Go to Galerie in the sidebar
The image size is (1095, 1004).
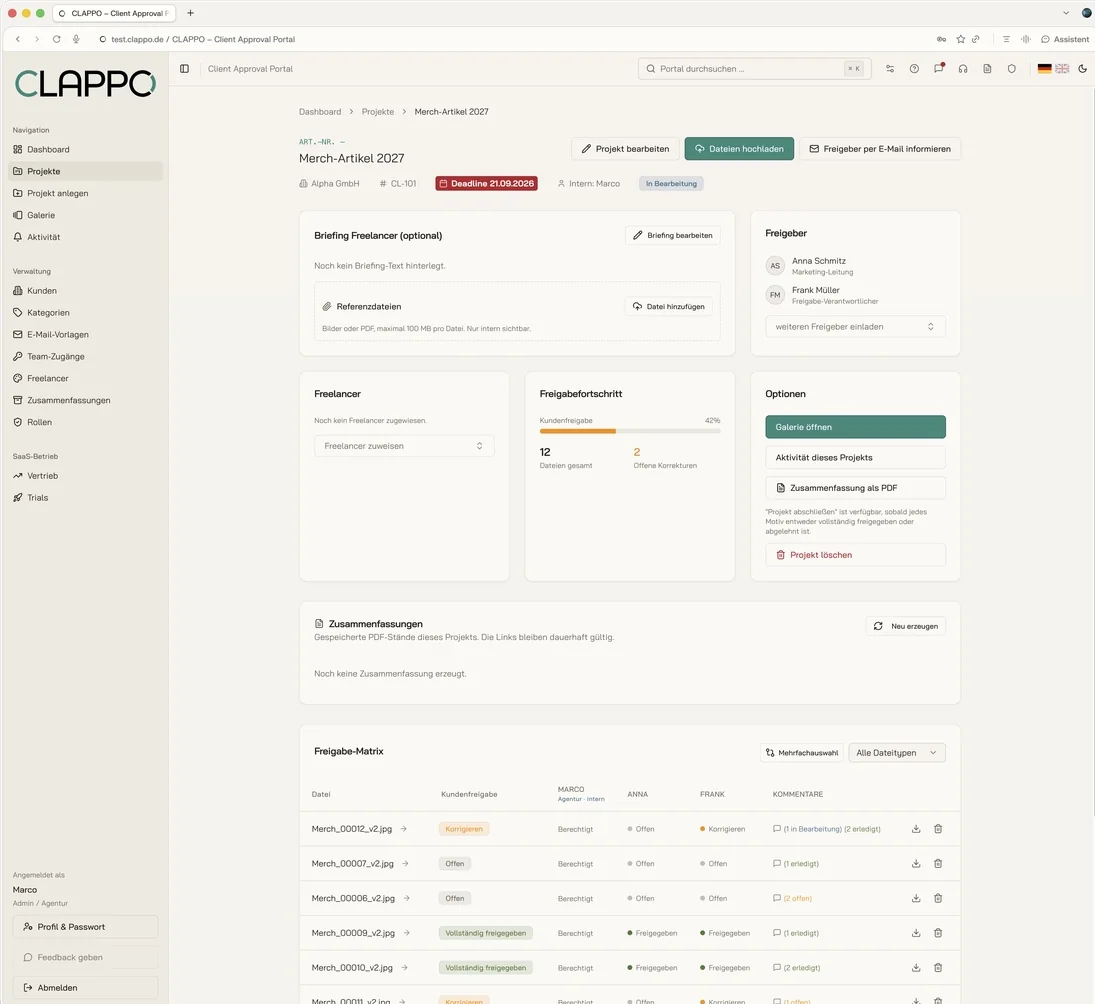point(41,215)
